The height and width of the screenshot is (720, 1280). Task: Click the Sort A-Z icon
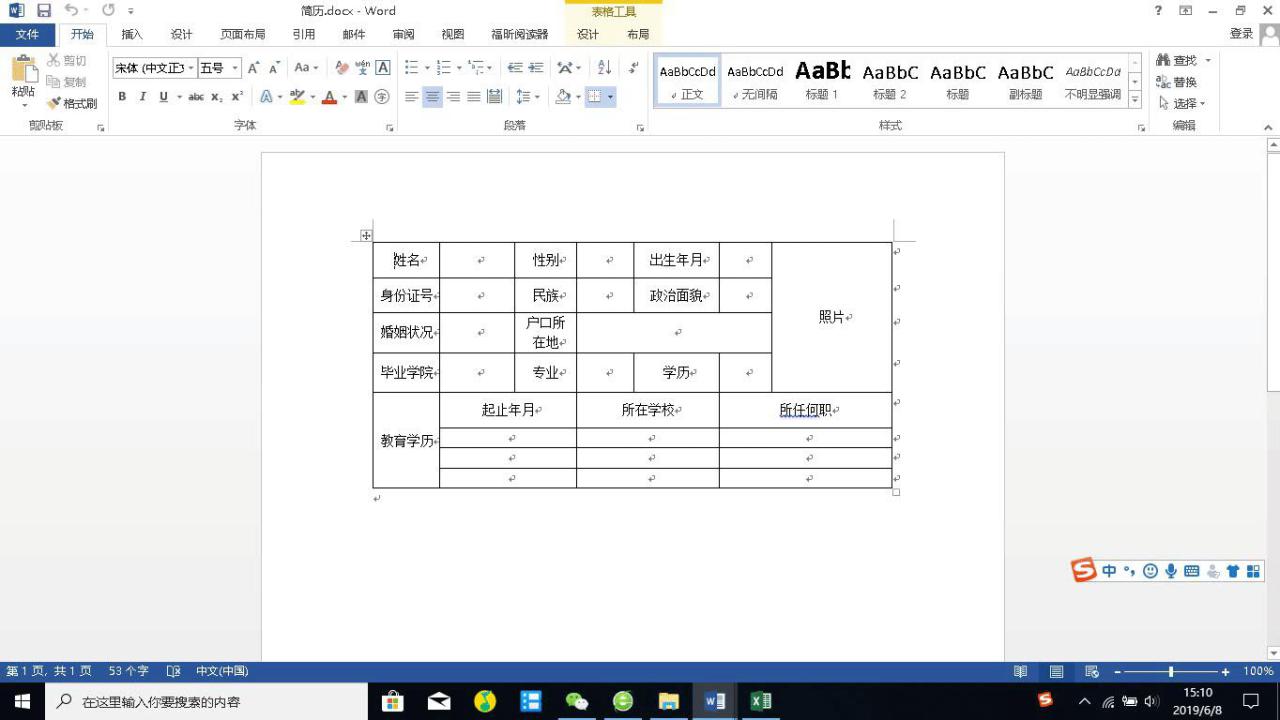point(604,68)
